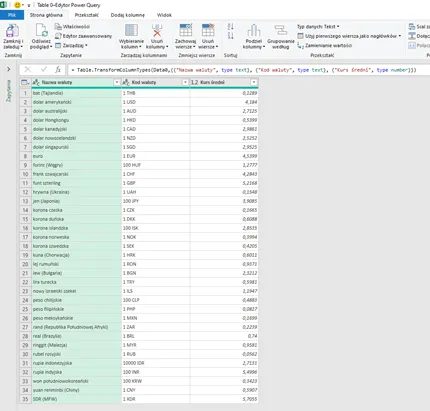This screenshot has height=411, width=430.
Task: Select the cell "dolar amerykański"
Action: (76, 102)
